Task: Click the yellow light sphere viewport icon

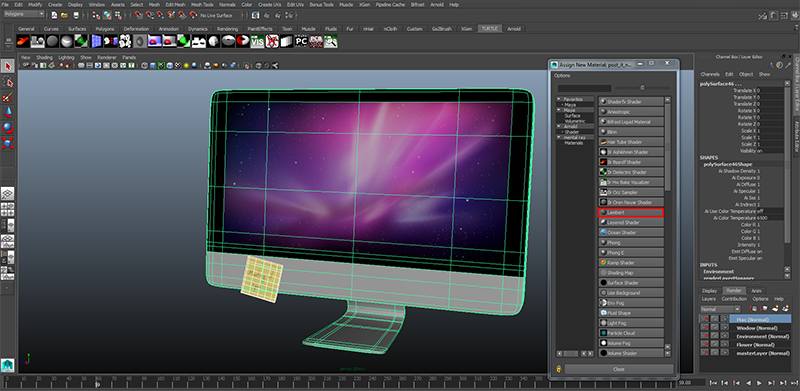Action: [x=186, y=65]
